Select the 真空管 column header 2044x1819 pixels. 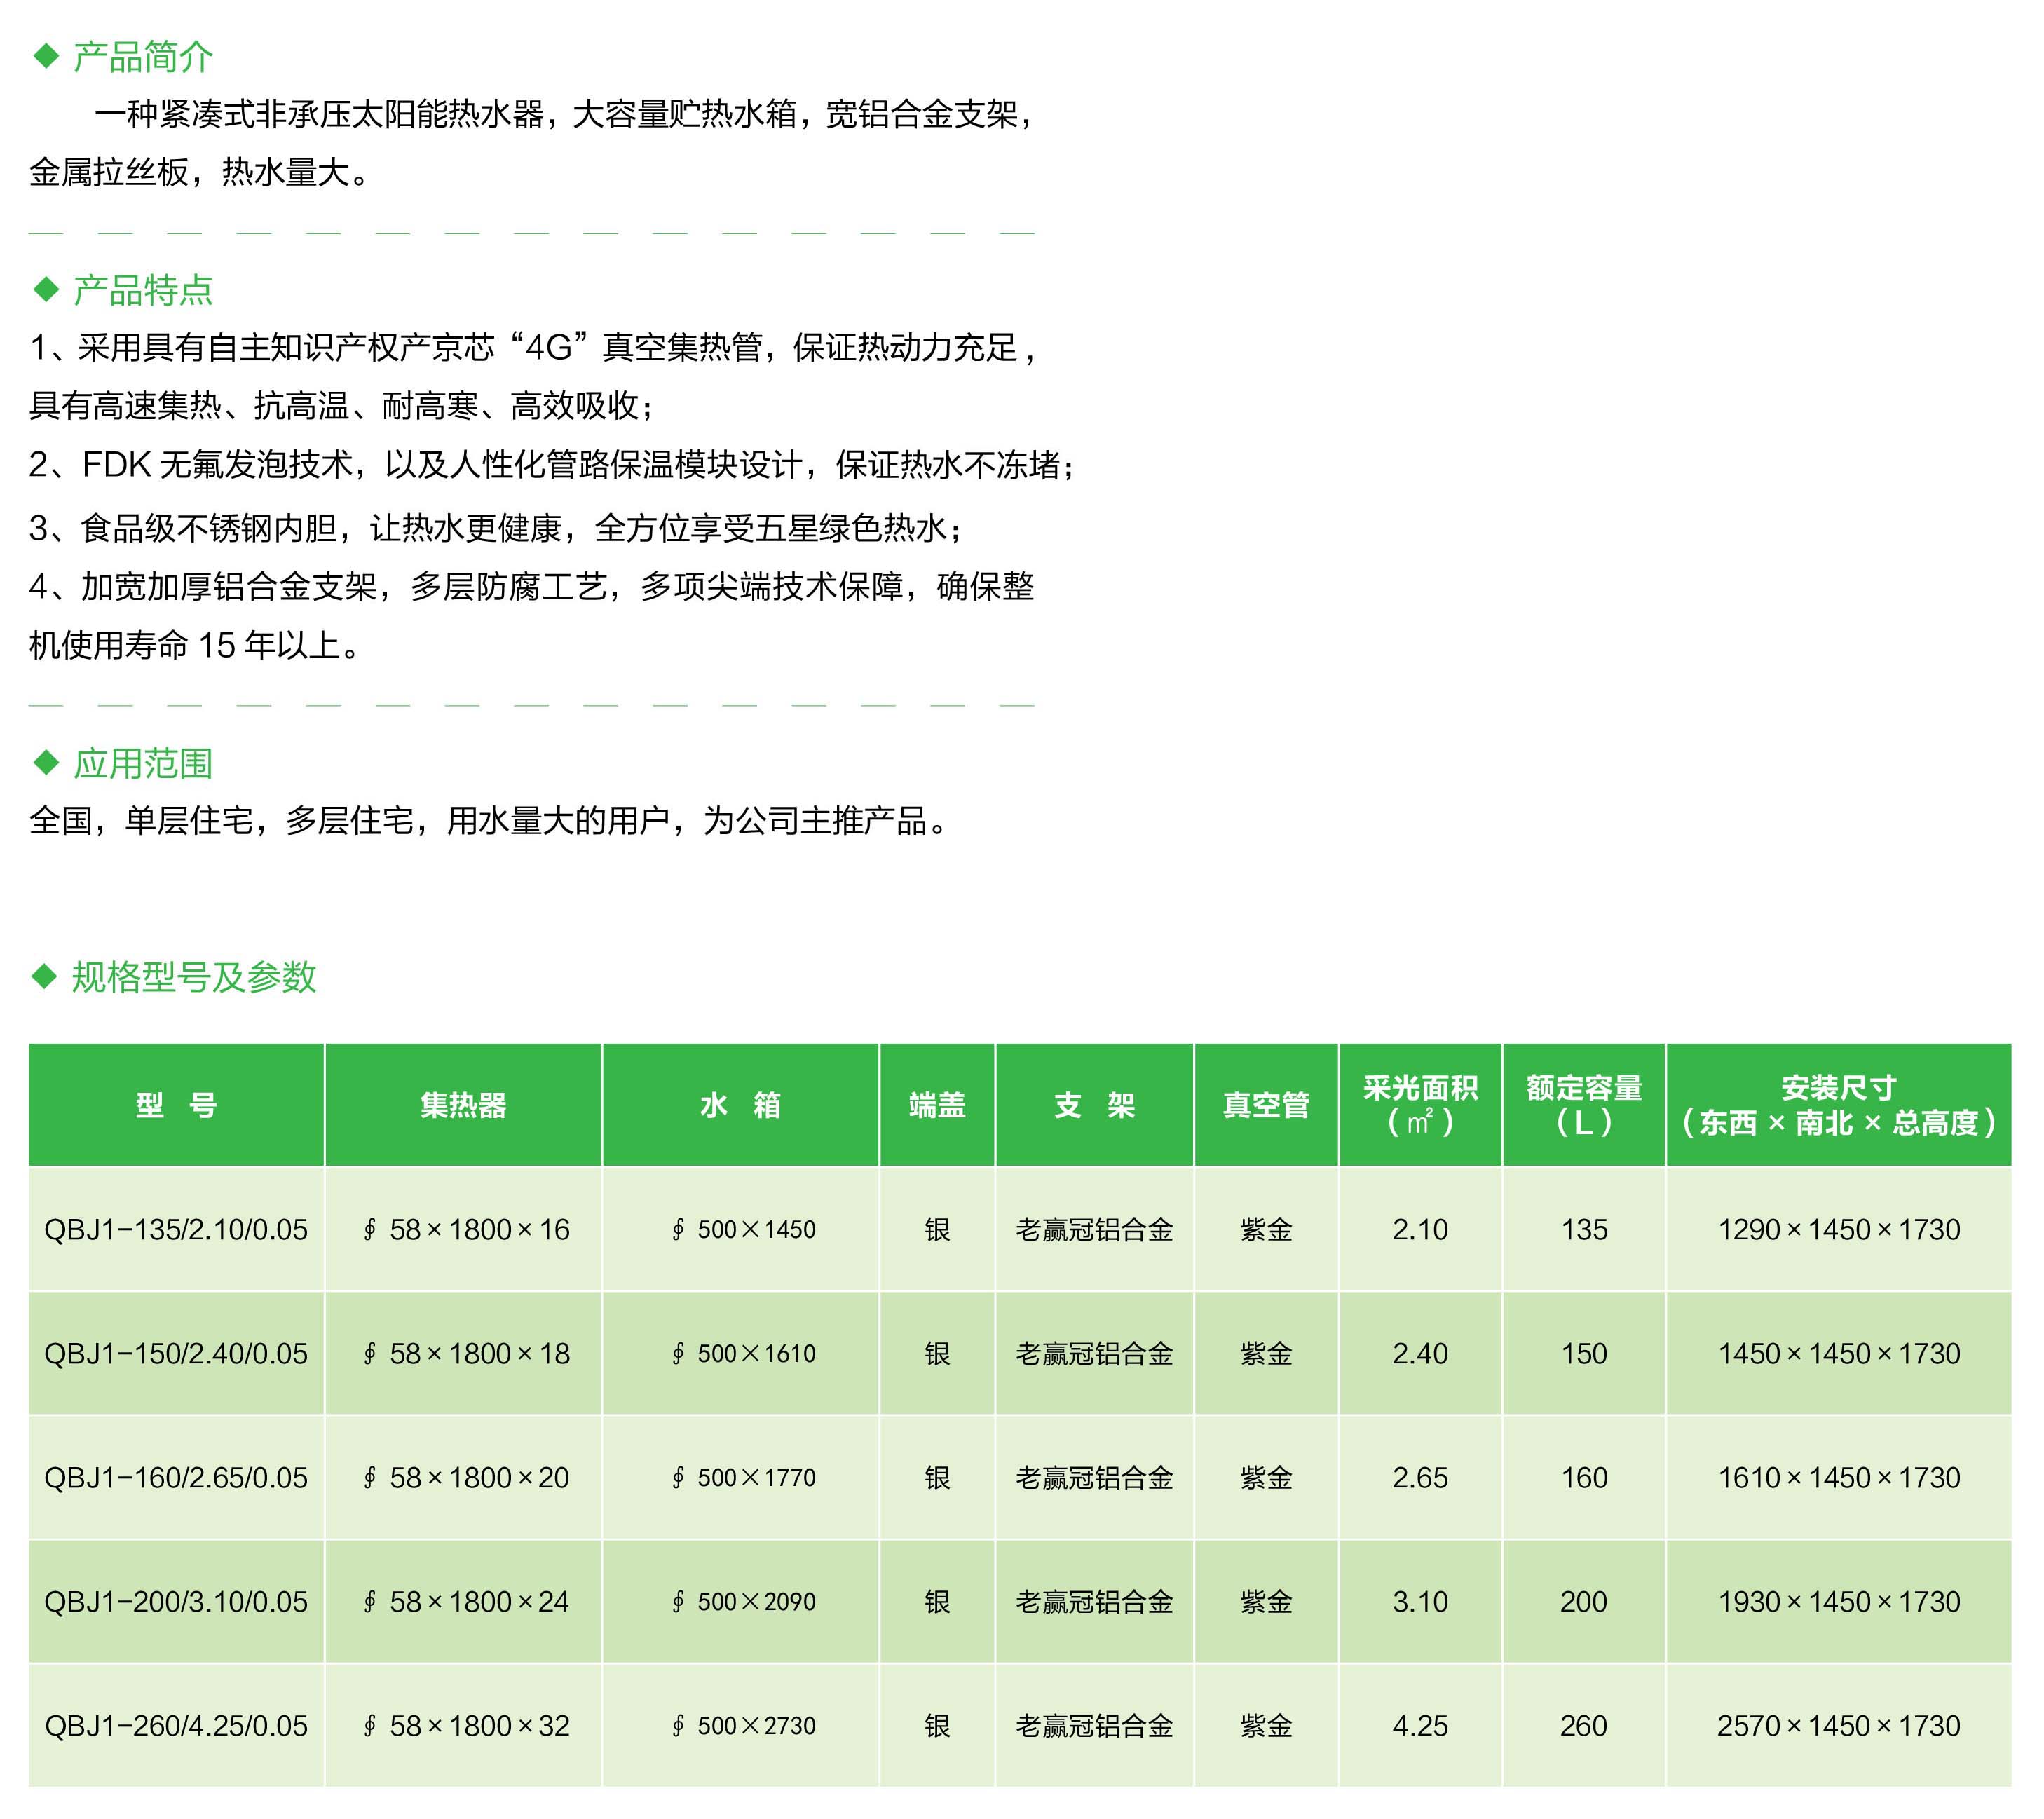(1266, 1104)
